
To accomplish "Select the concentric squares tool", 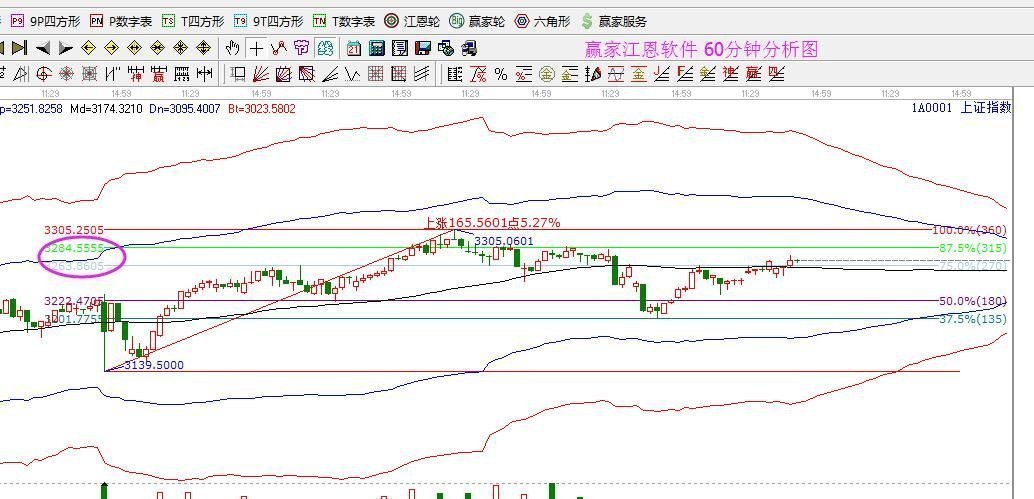I will pyautogui.click(x=90, y=74).
